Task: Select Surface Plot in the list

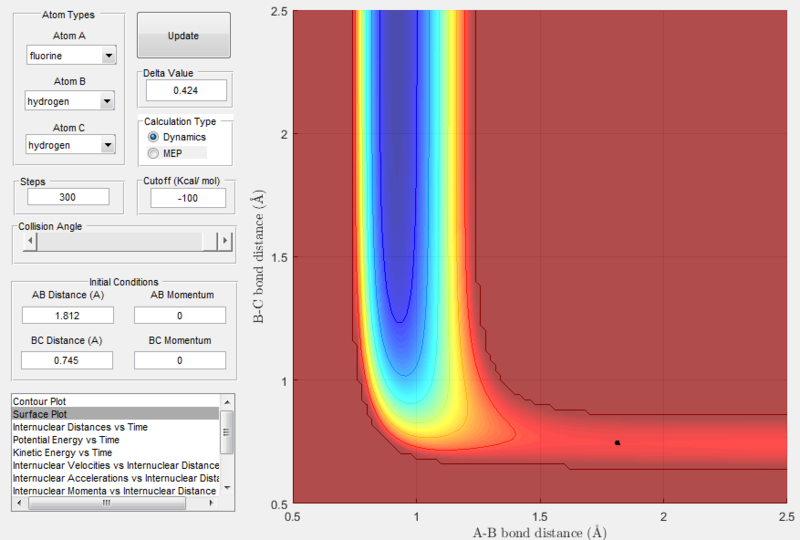Action: [116, 414]
